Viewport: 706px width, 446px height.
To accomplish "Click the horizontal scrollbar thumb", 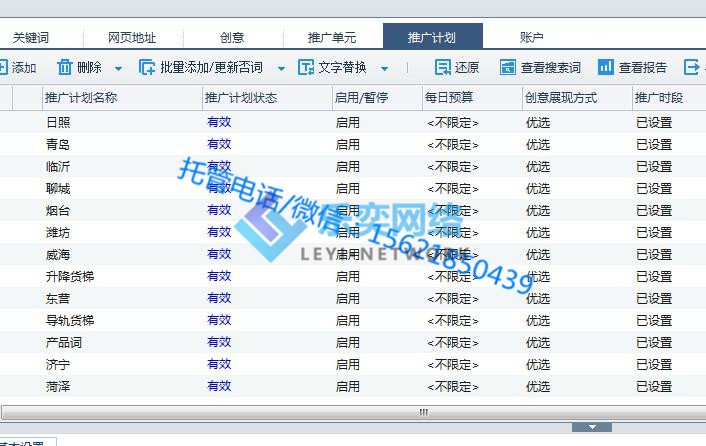I will [x=423, y=412].
